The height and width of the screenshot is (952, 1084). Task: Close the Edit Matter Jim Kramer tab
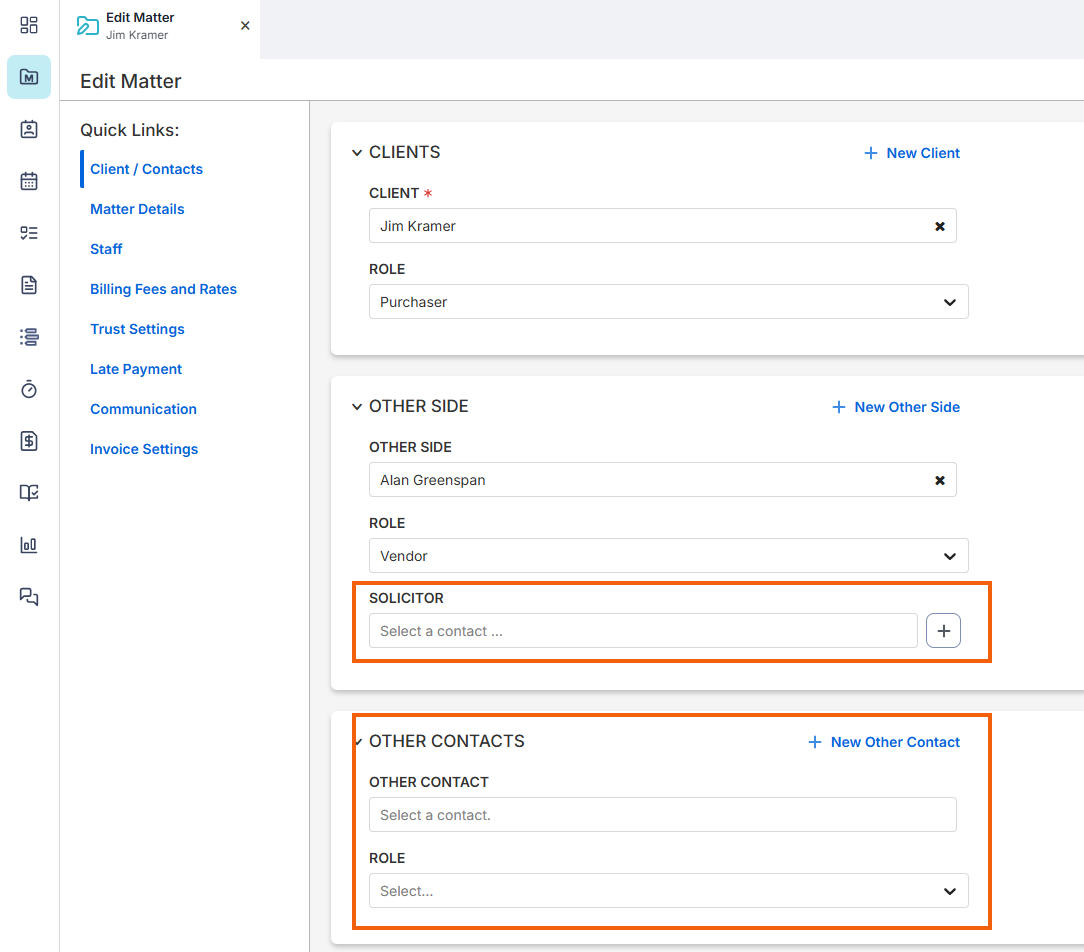[x=245, y=26]
